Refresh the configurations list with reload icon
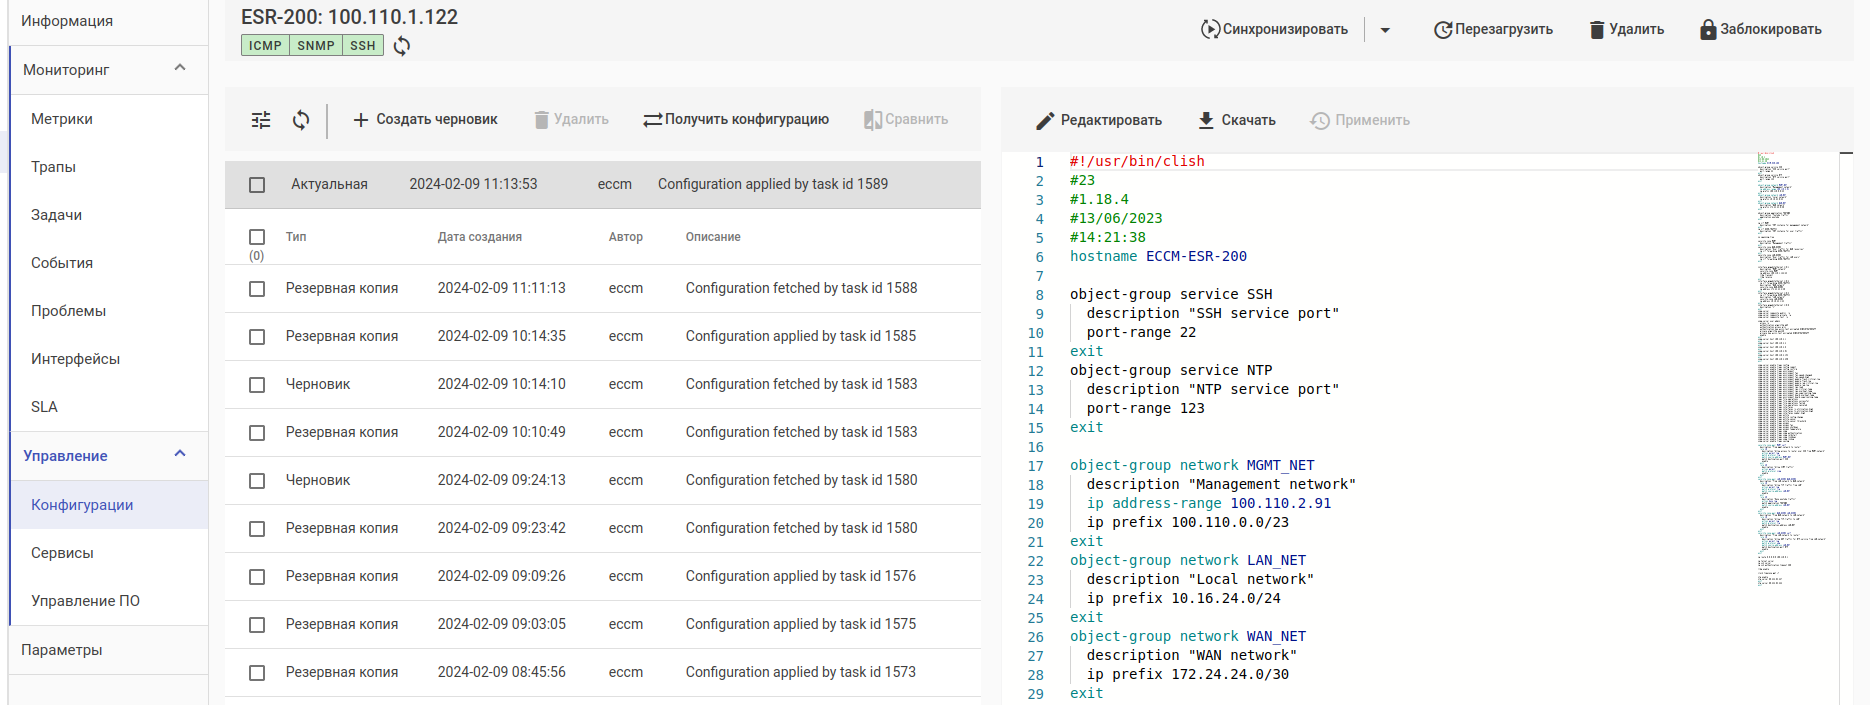1870x705 pixels. (301, 120)
